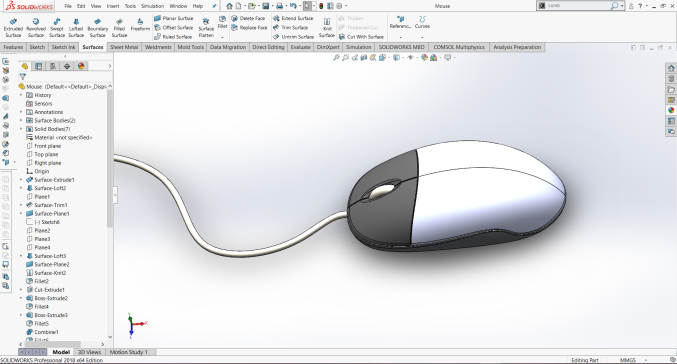This screenshot has height=364, width=677.
Task: Switch to the Sheet Metal tab
Action: click(124, 47)
